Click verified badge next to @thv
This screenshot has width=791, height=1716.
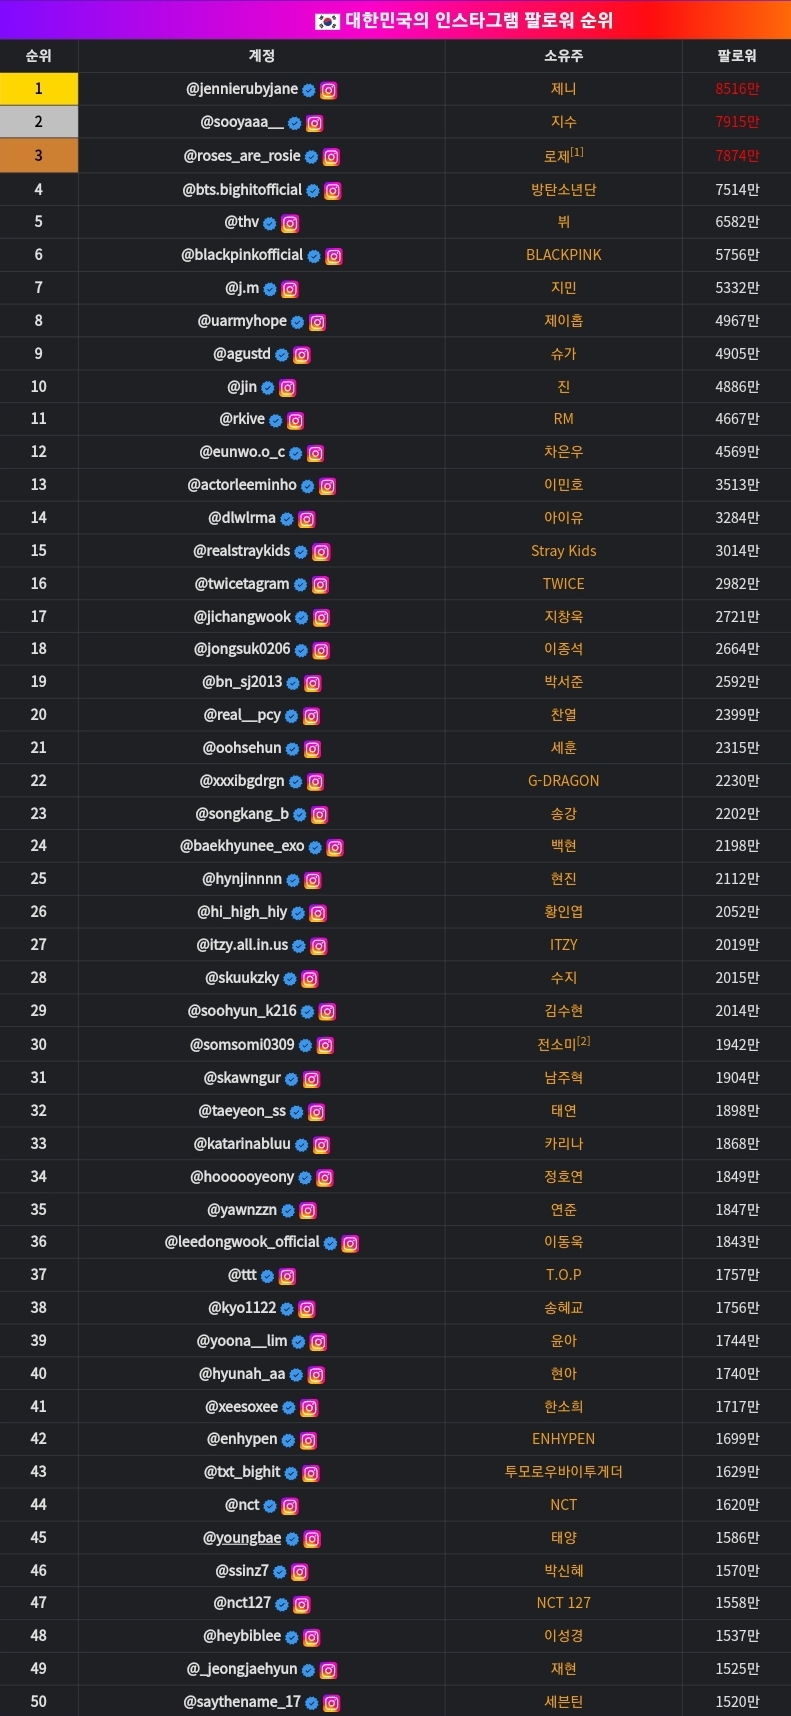[269, 224]
